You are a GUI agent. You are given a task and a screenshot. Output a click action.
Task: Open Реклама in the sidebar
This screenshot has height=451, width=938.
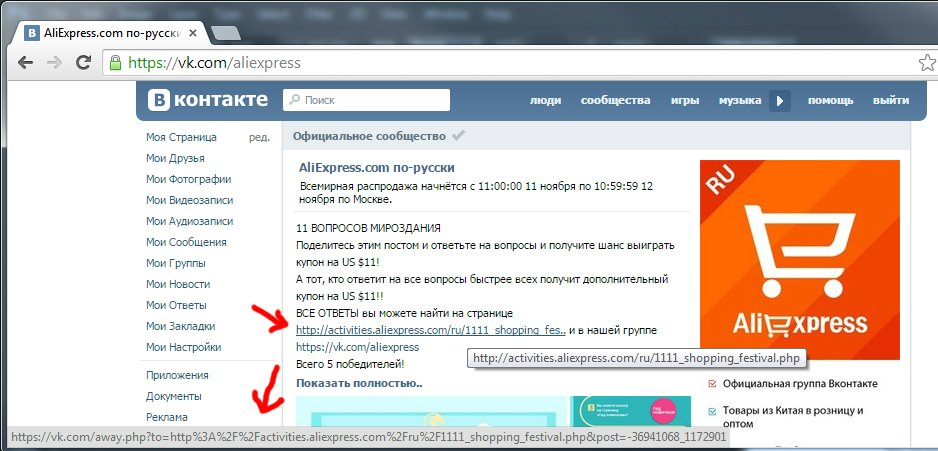(x=167, y=417)
